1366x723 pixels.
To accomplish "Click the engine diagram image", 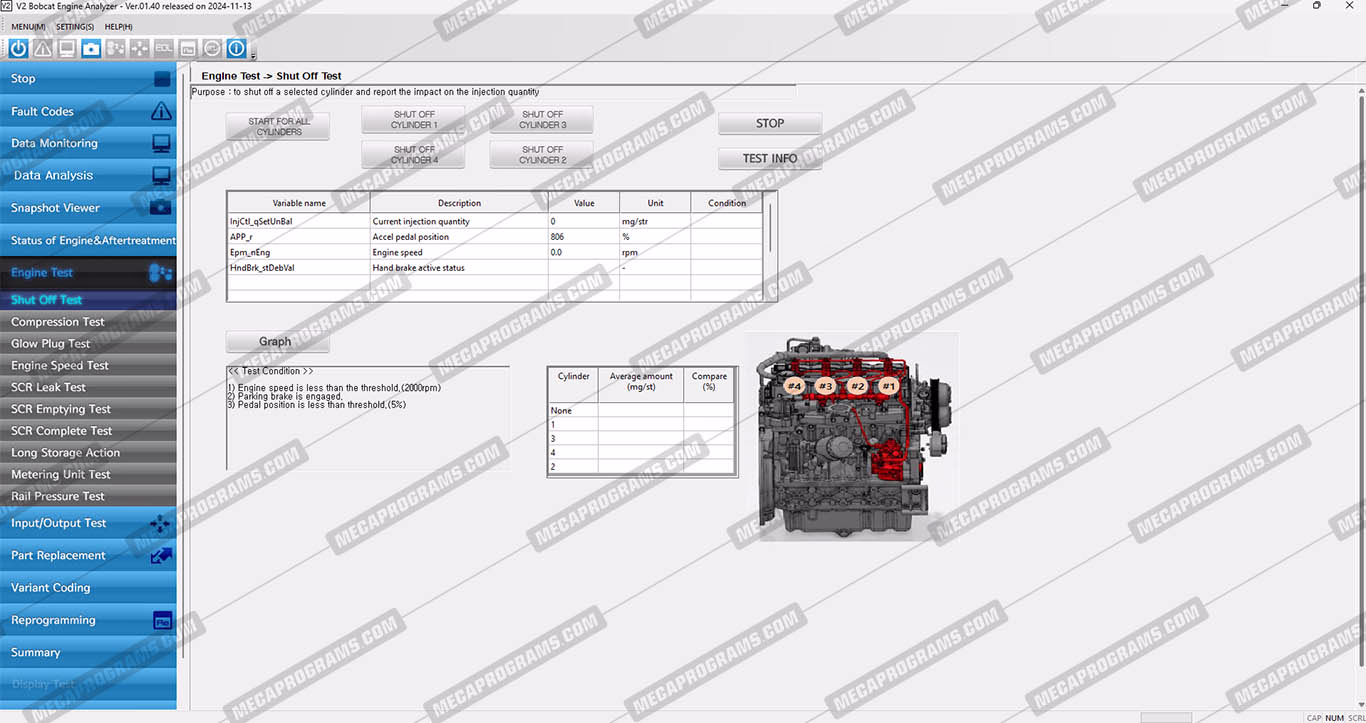I will [850, 437].
